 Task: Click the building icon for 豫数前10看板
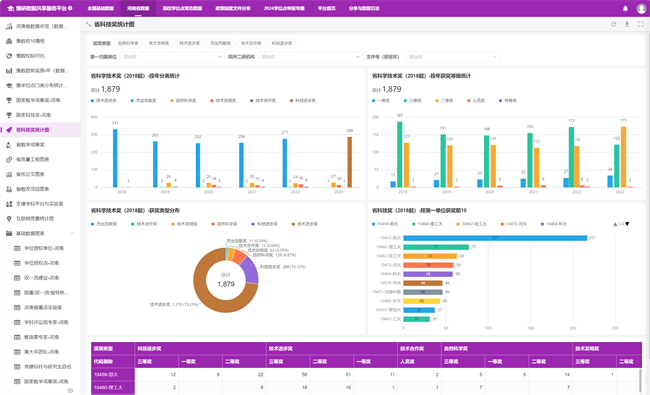click(9, 41)
